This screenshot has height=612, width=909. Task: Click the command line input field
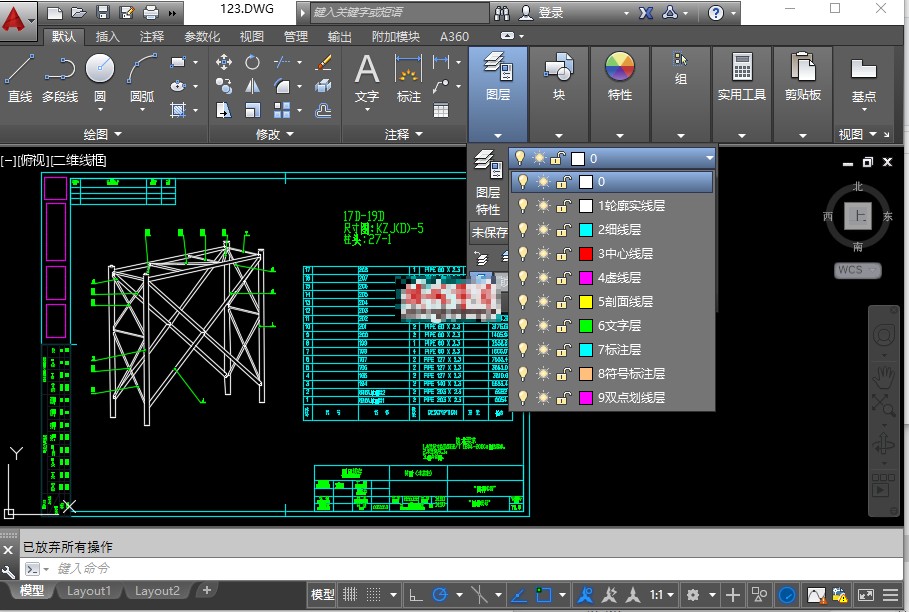(200, 568)
